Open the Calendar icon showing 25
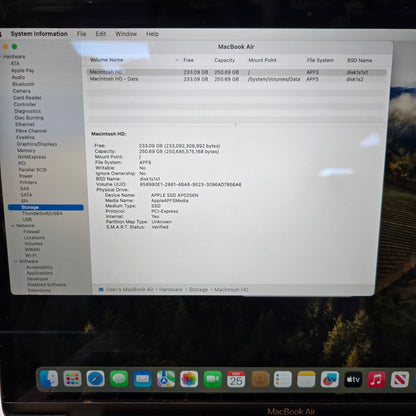Screen dimensions: 416x416 [236, 379]
